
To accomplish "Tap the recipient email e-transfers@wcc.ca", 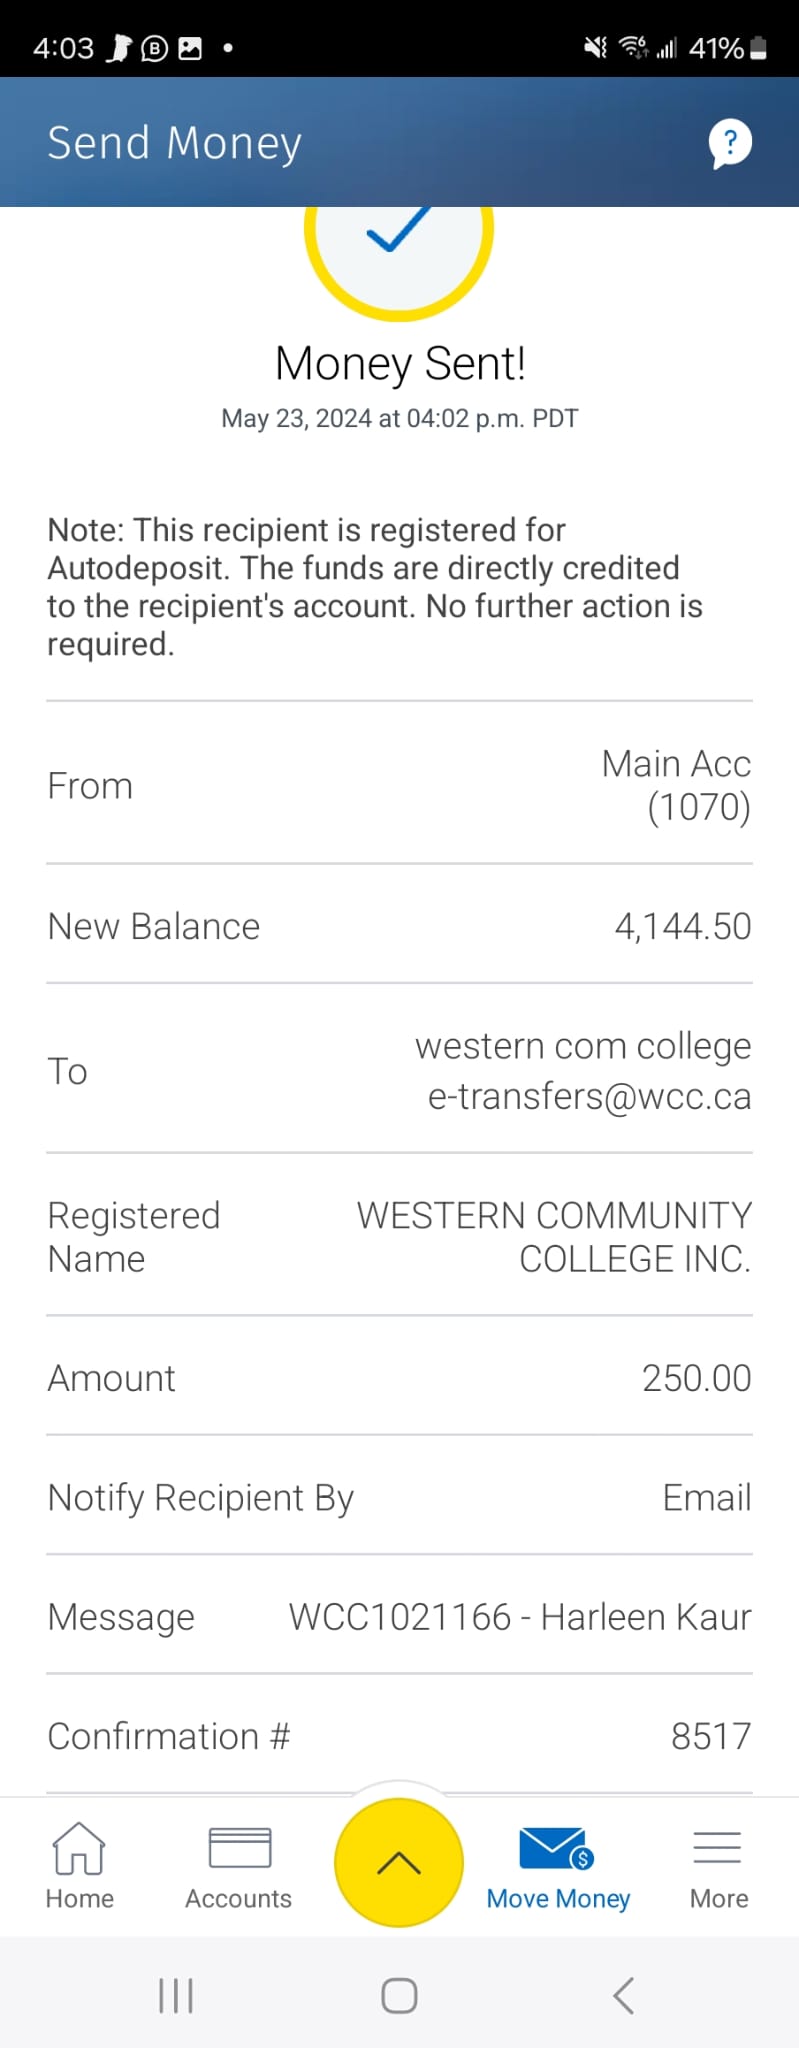I will click(589, 1097).
